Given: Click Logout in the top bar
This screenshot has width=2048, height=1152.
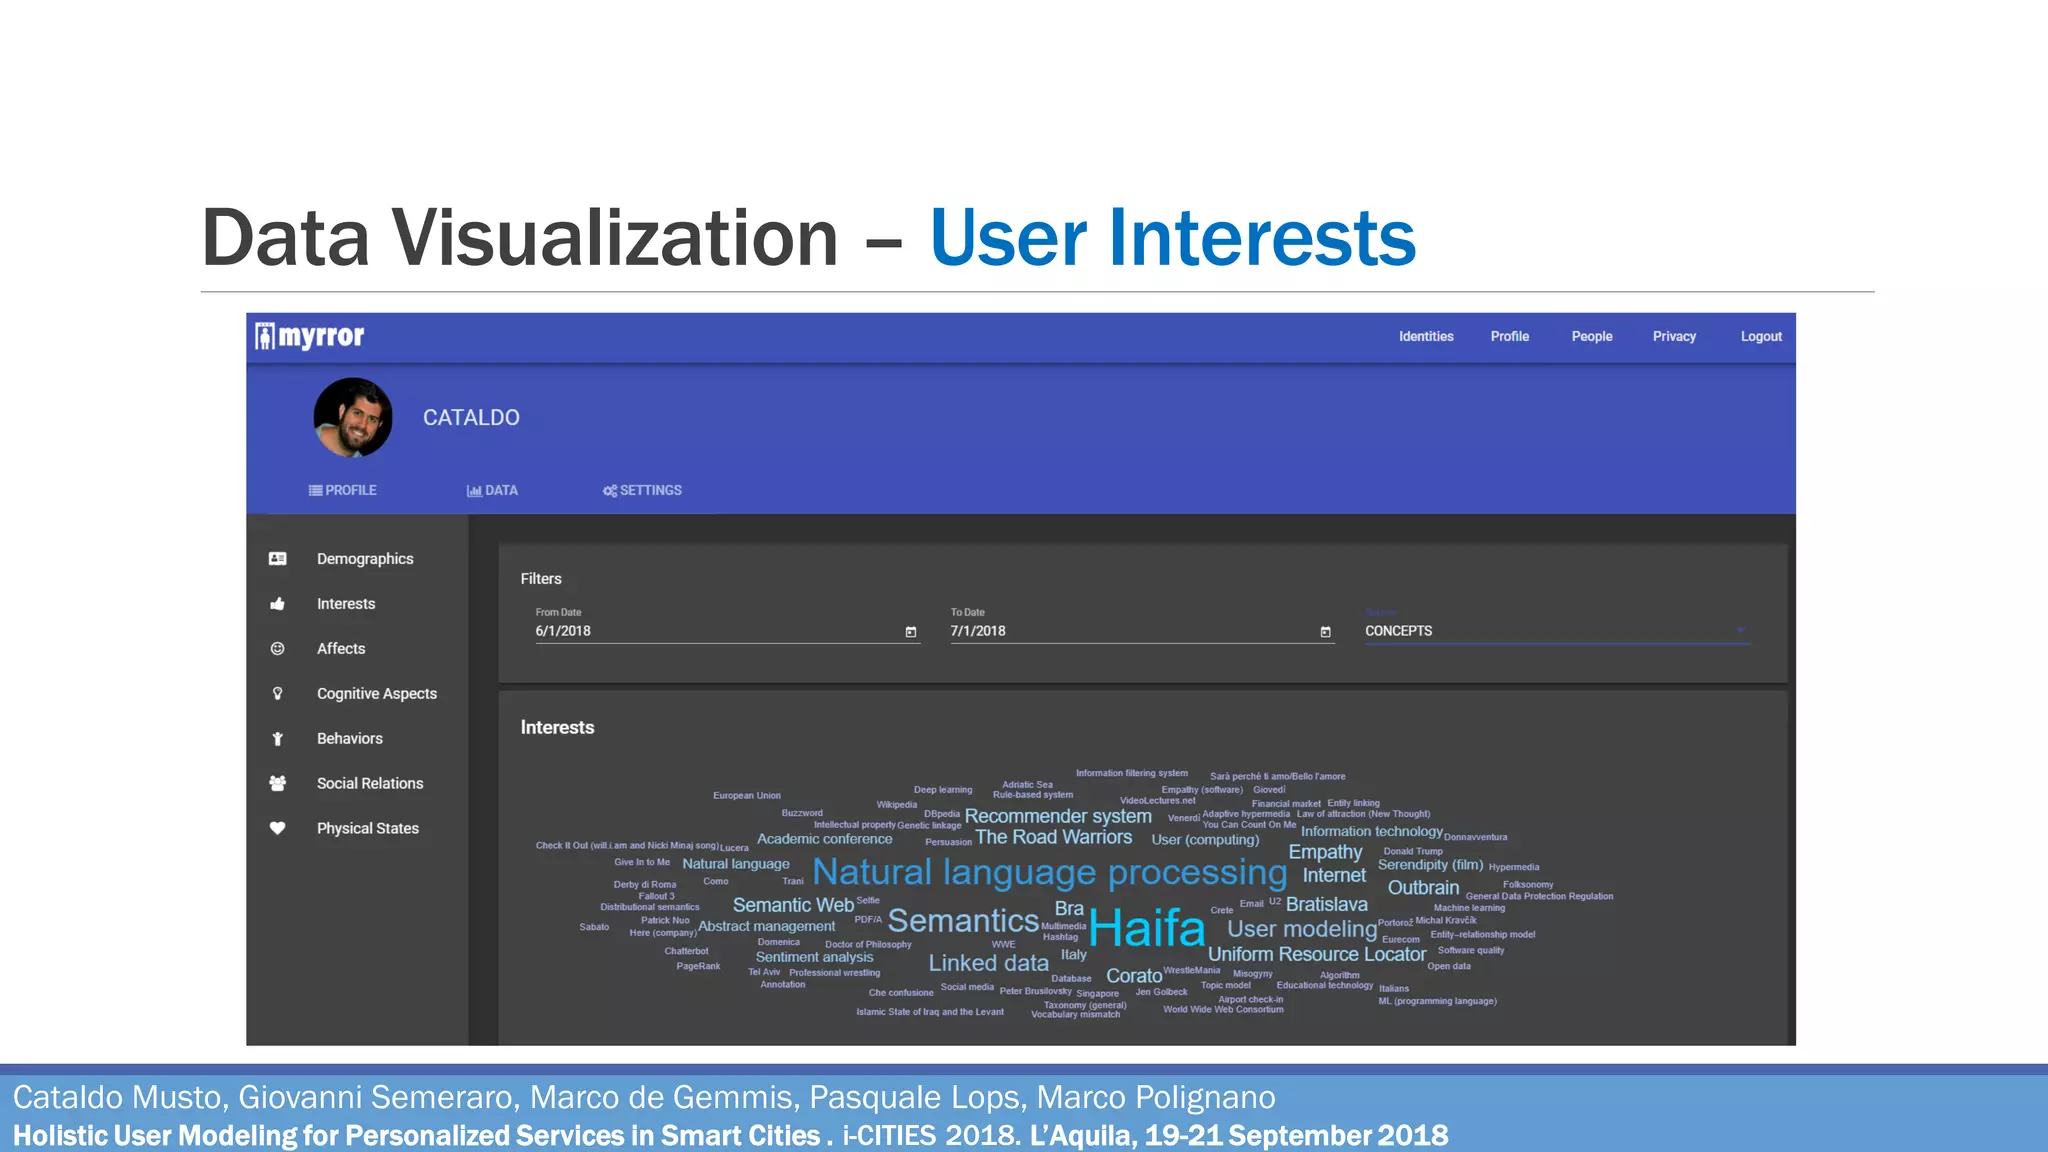Looking at the screenshot, I should (x=1761, y=337).
